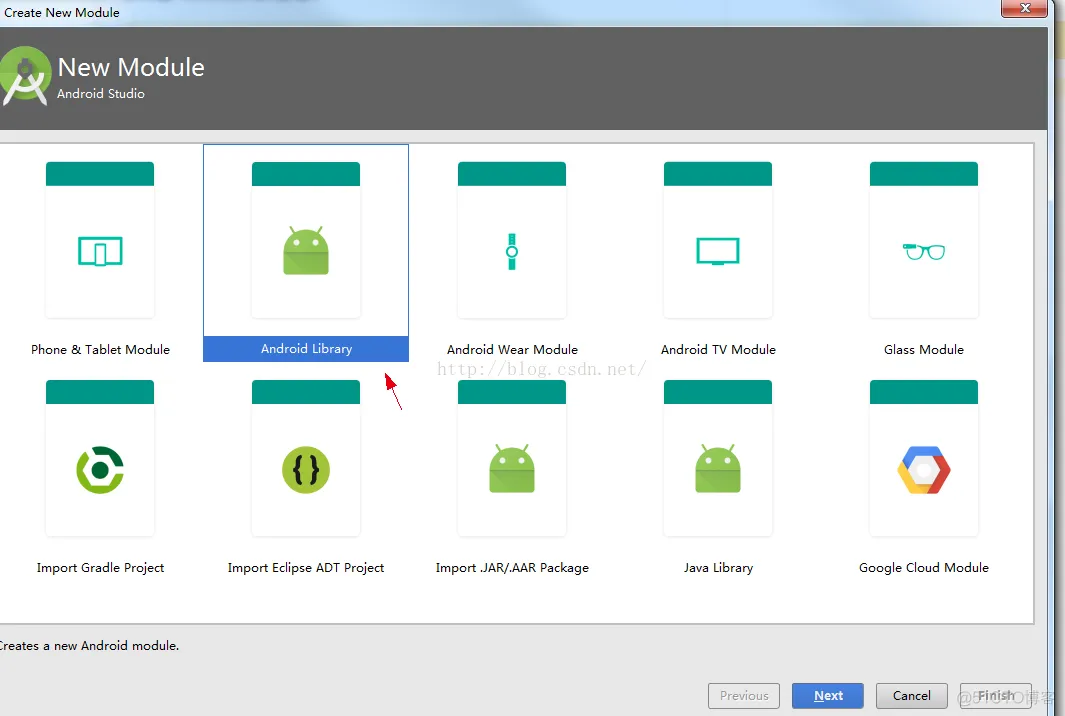Select the Phone & Tablet Module icon
1065x716 pixels.
(x=100, y=251)
